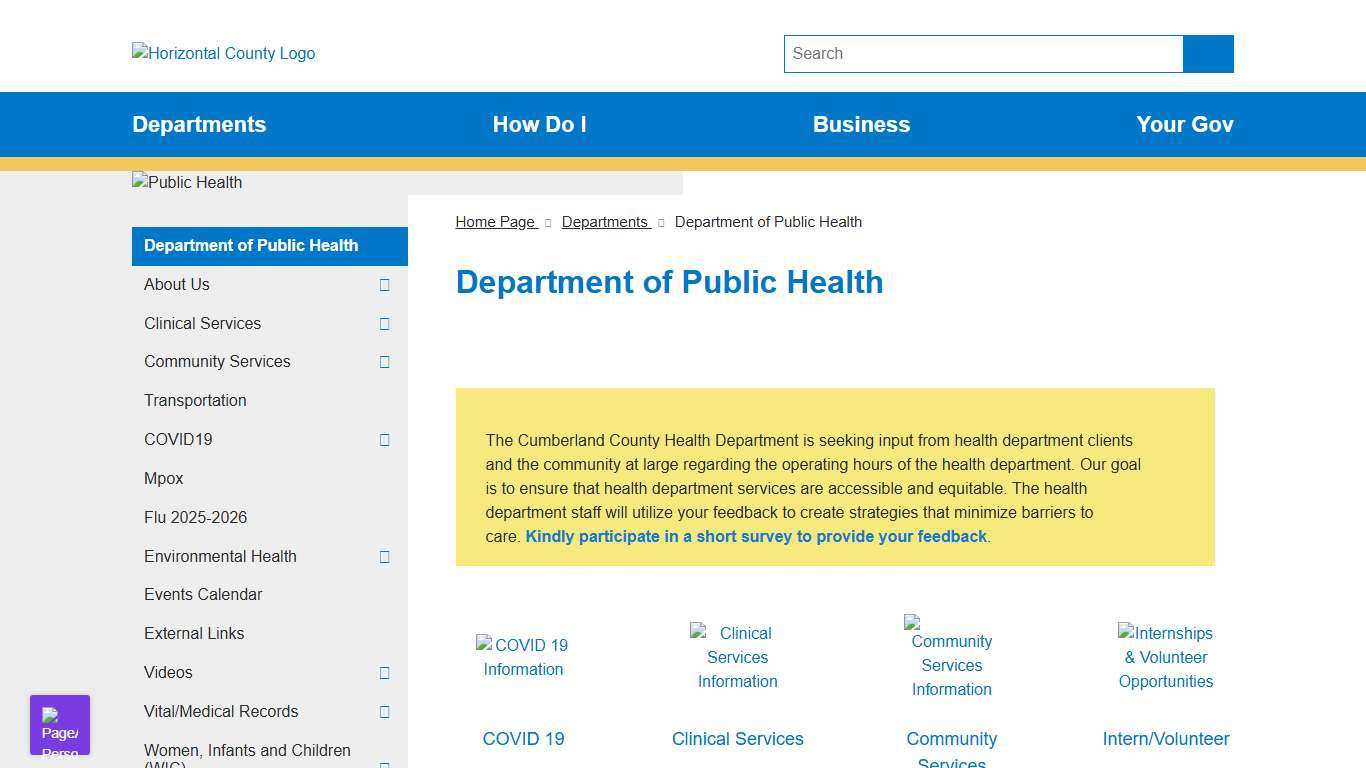
Task: Click the Public Health logo image
Action: pyautogui.click(x=186, y=182)
